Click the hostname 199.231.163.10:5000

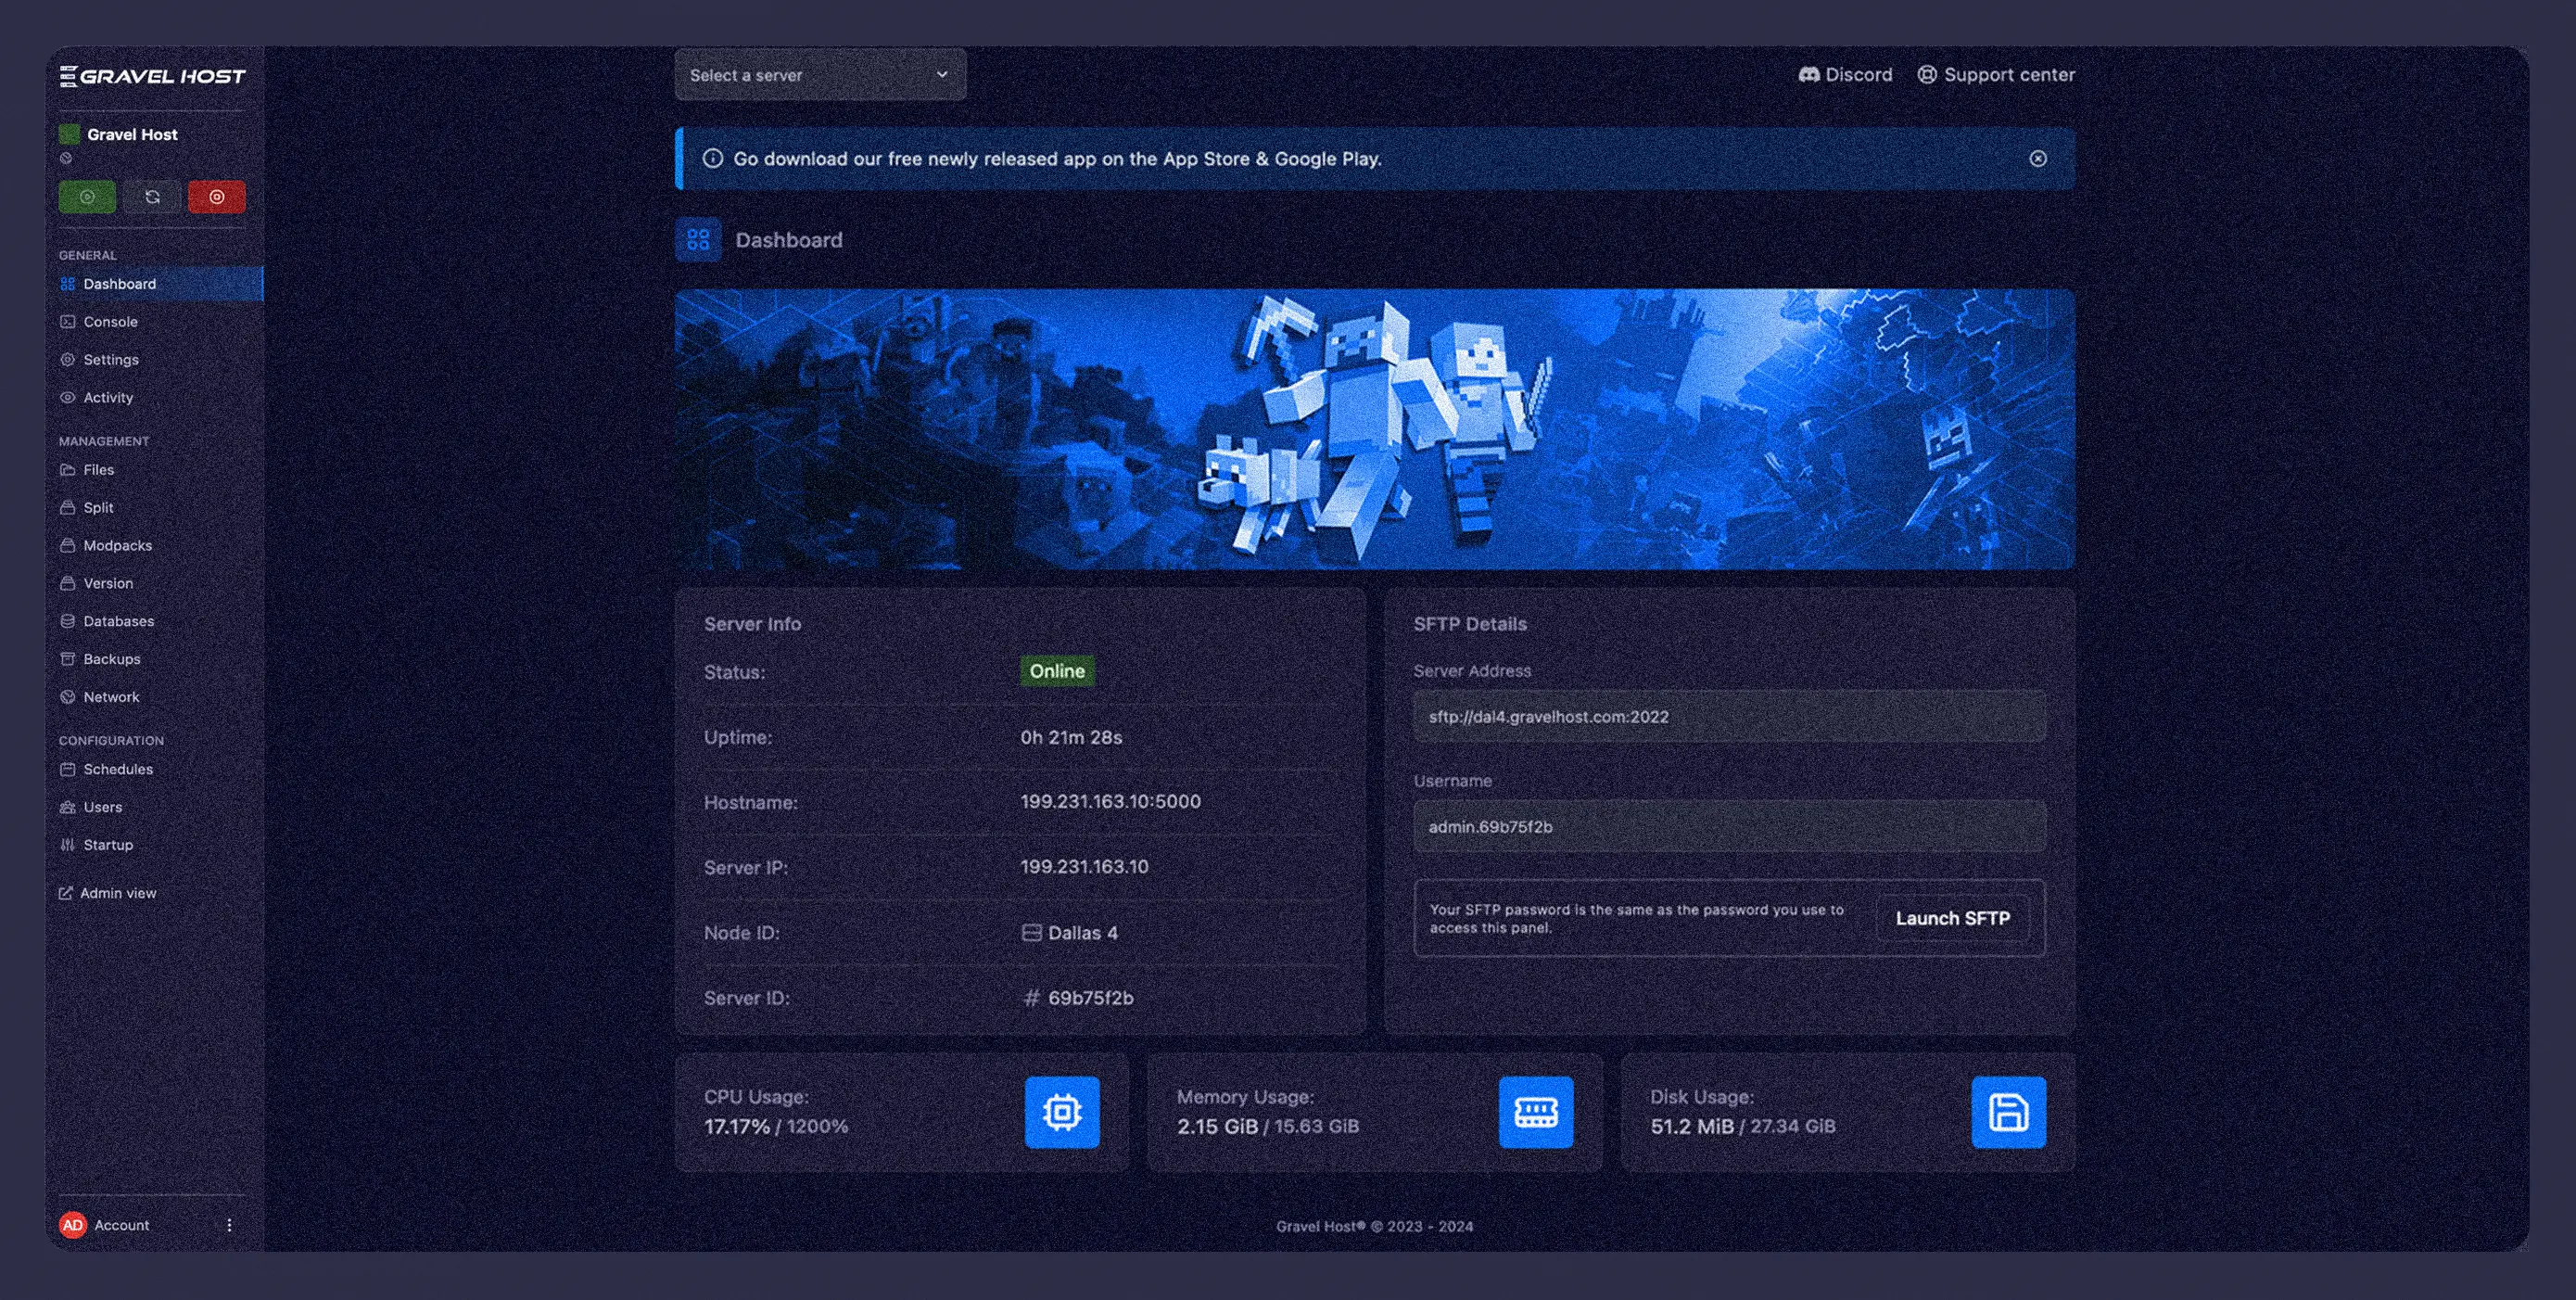[x=1110, y=802]
